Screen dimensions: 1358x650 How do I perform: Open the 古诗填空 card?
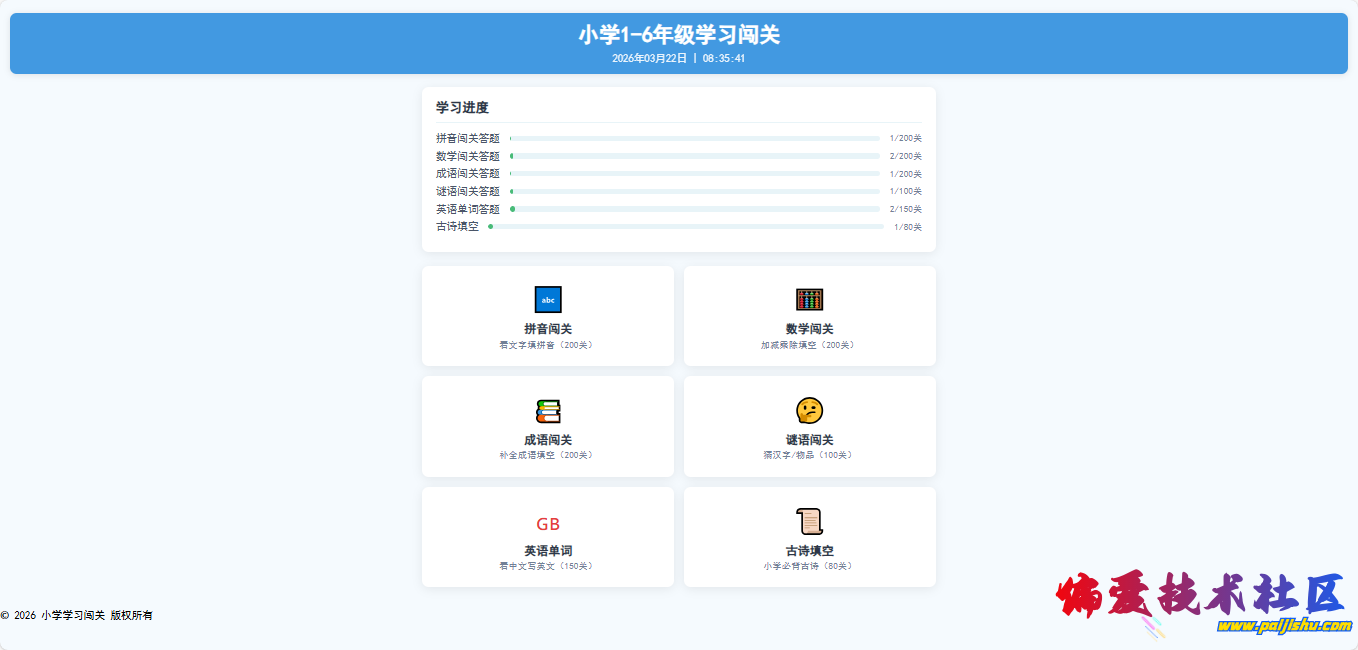(809, 537)
